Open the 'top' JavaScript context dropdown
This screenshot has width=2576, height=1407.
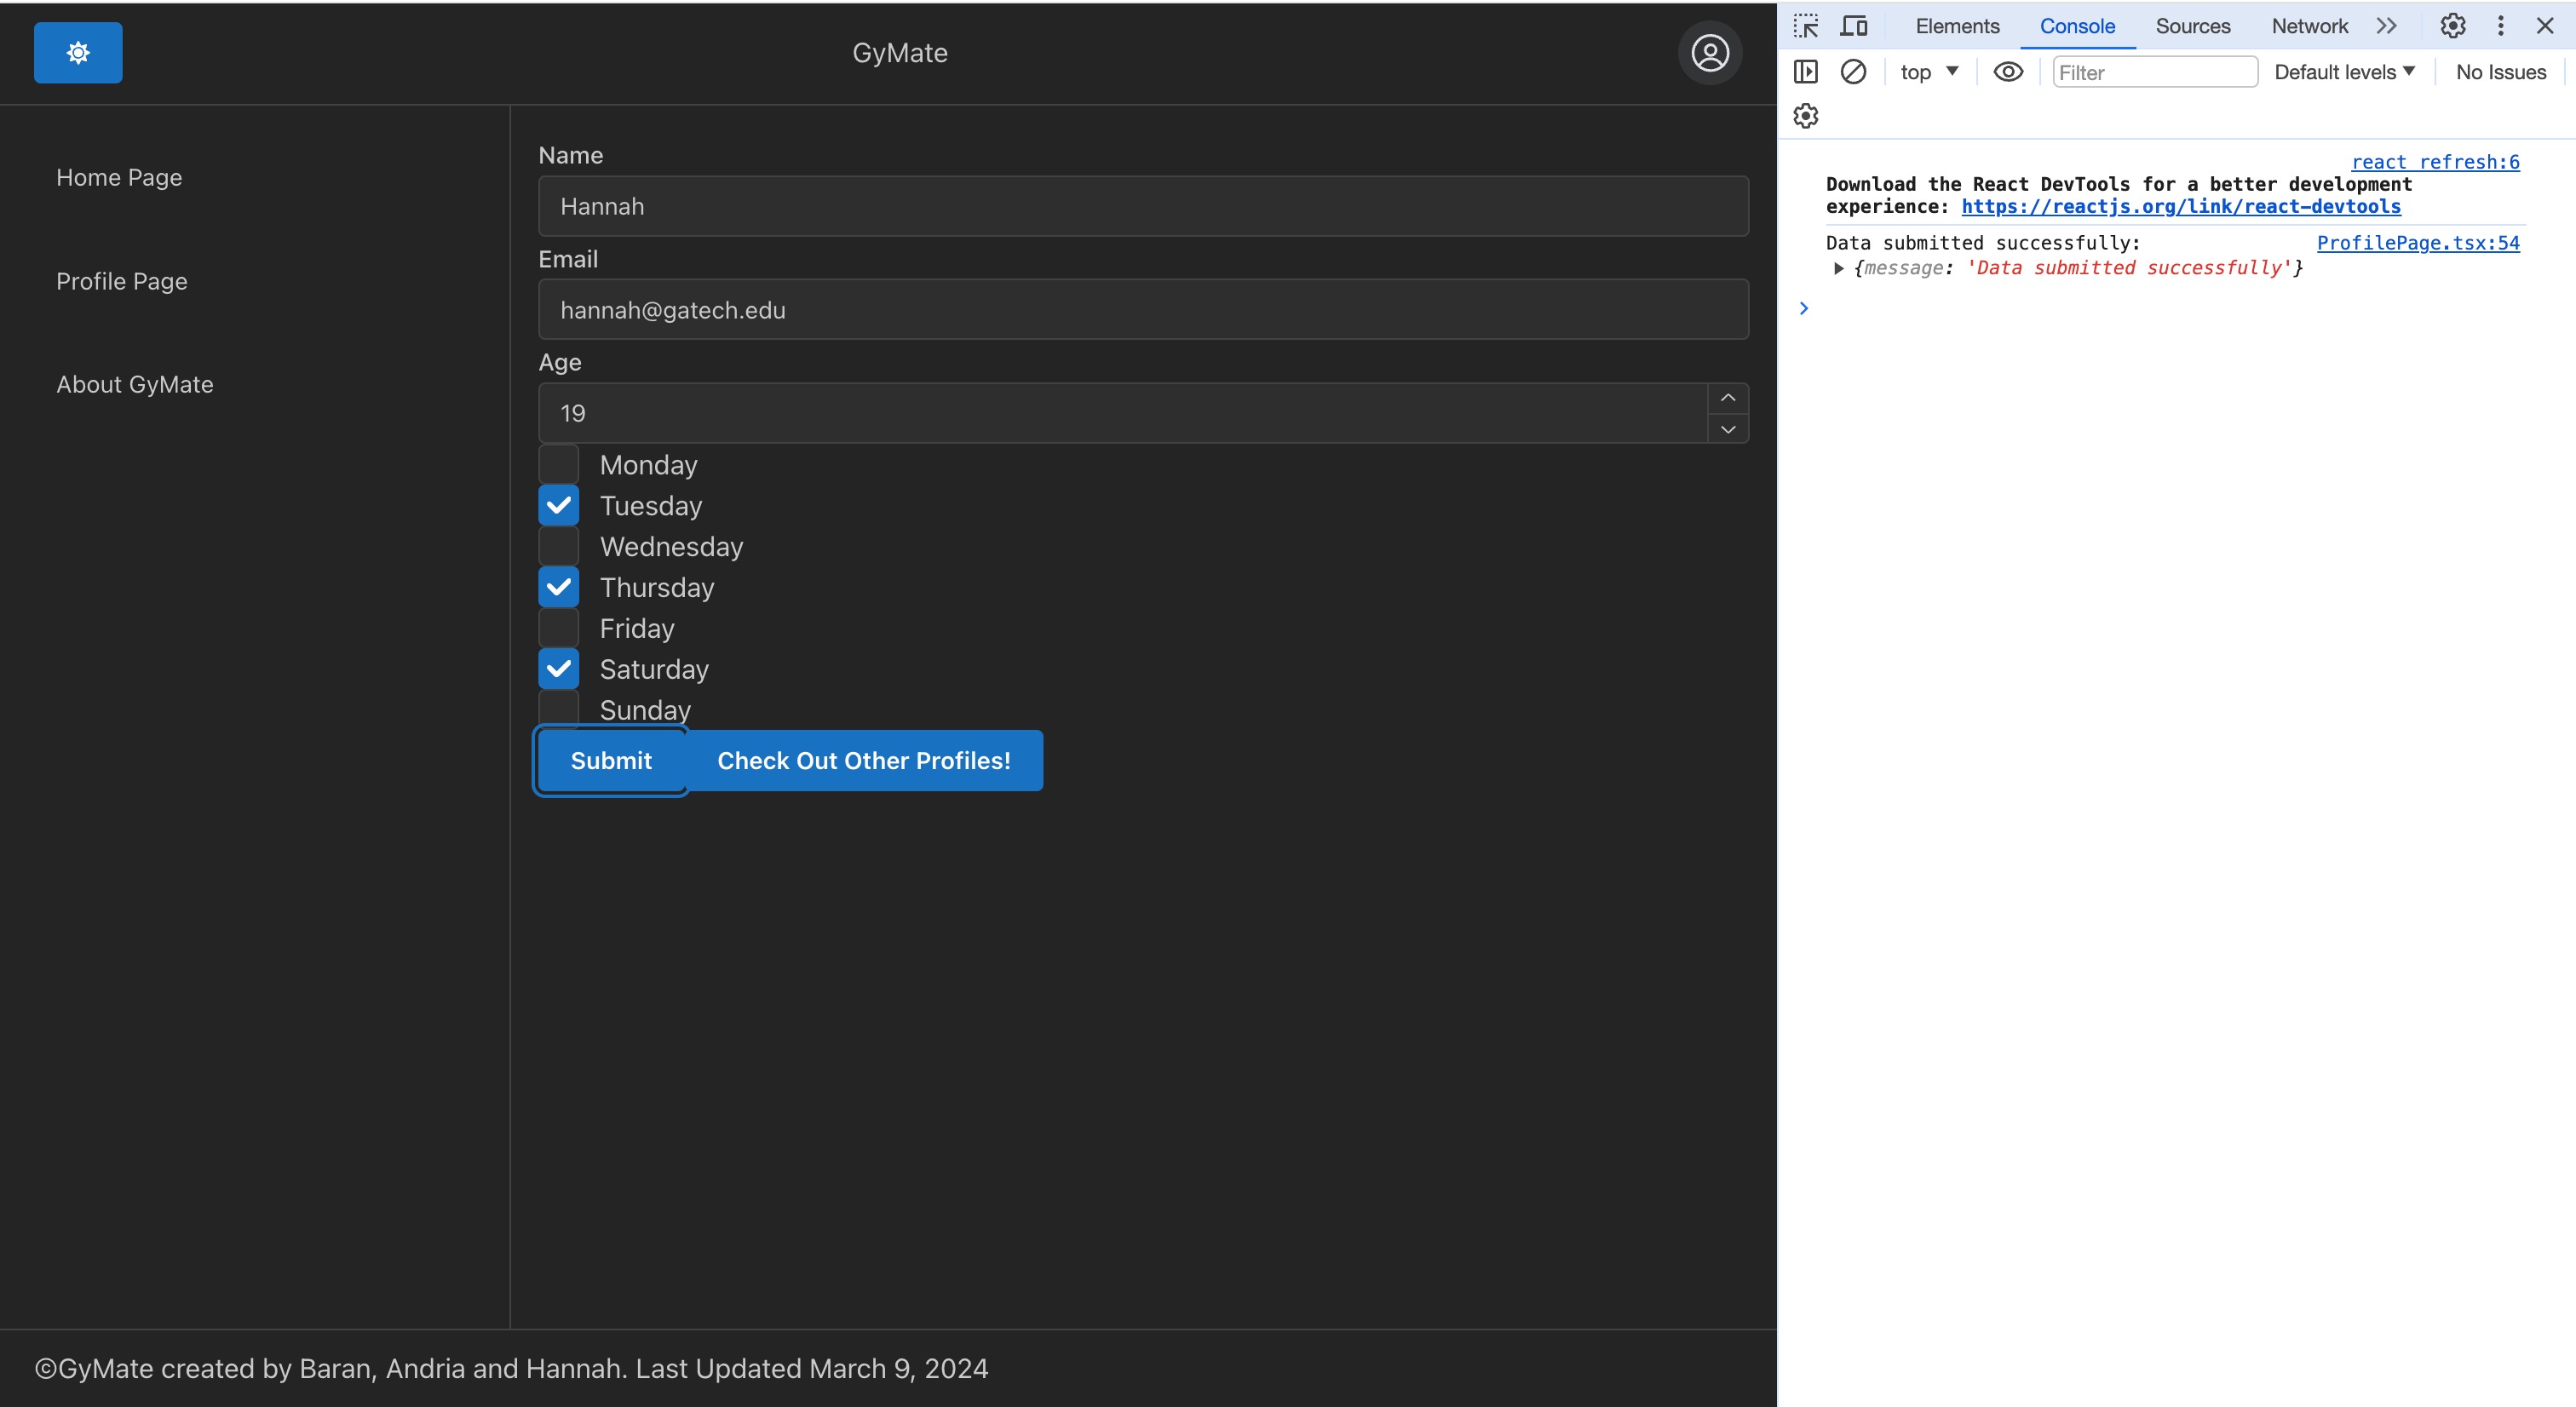(1928, 72)
